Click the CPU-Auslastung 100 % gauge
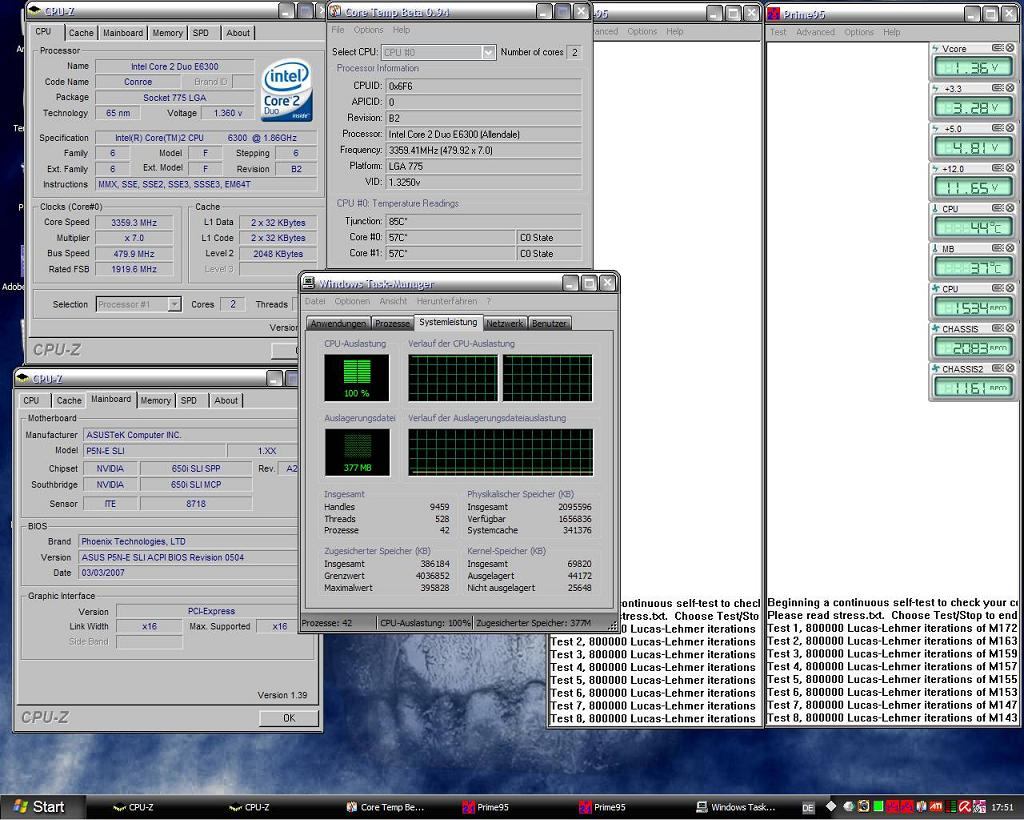1024x820 pixels. tap(357, 378)
